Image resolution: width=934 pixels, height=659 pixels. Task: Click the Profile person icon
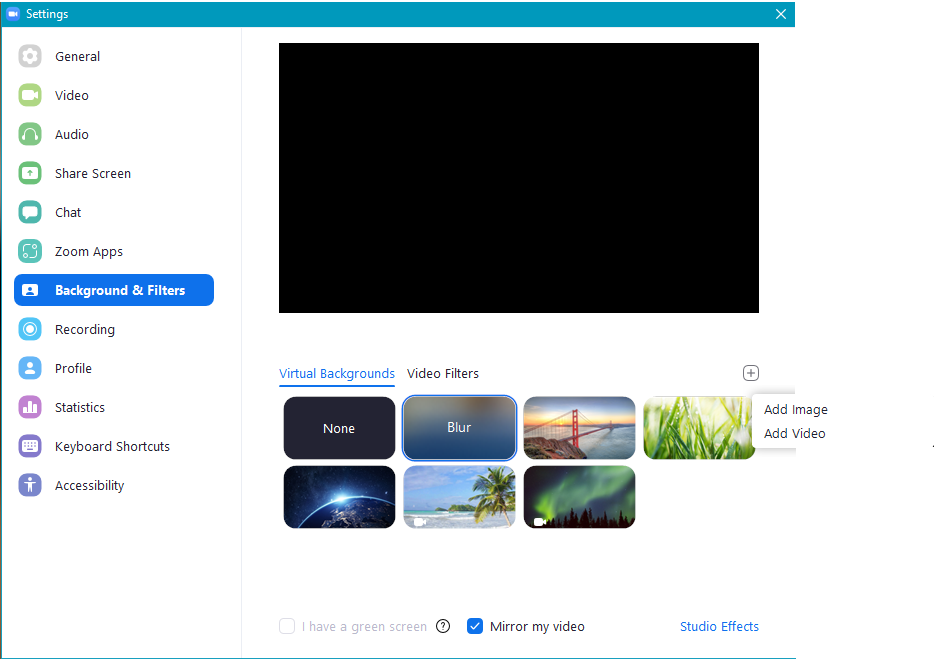click(x=30, y=368)
